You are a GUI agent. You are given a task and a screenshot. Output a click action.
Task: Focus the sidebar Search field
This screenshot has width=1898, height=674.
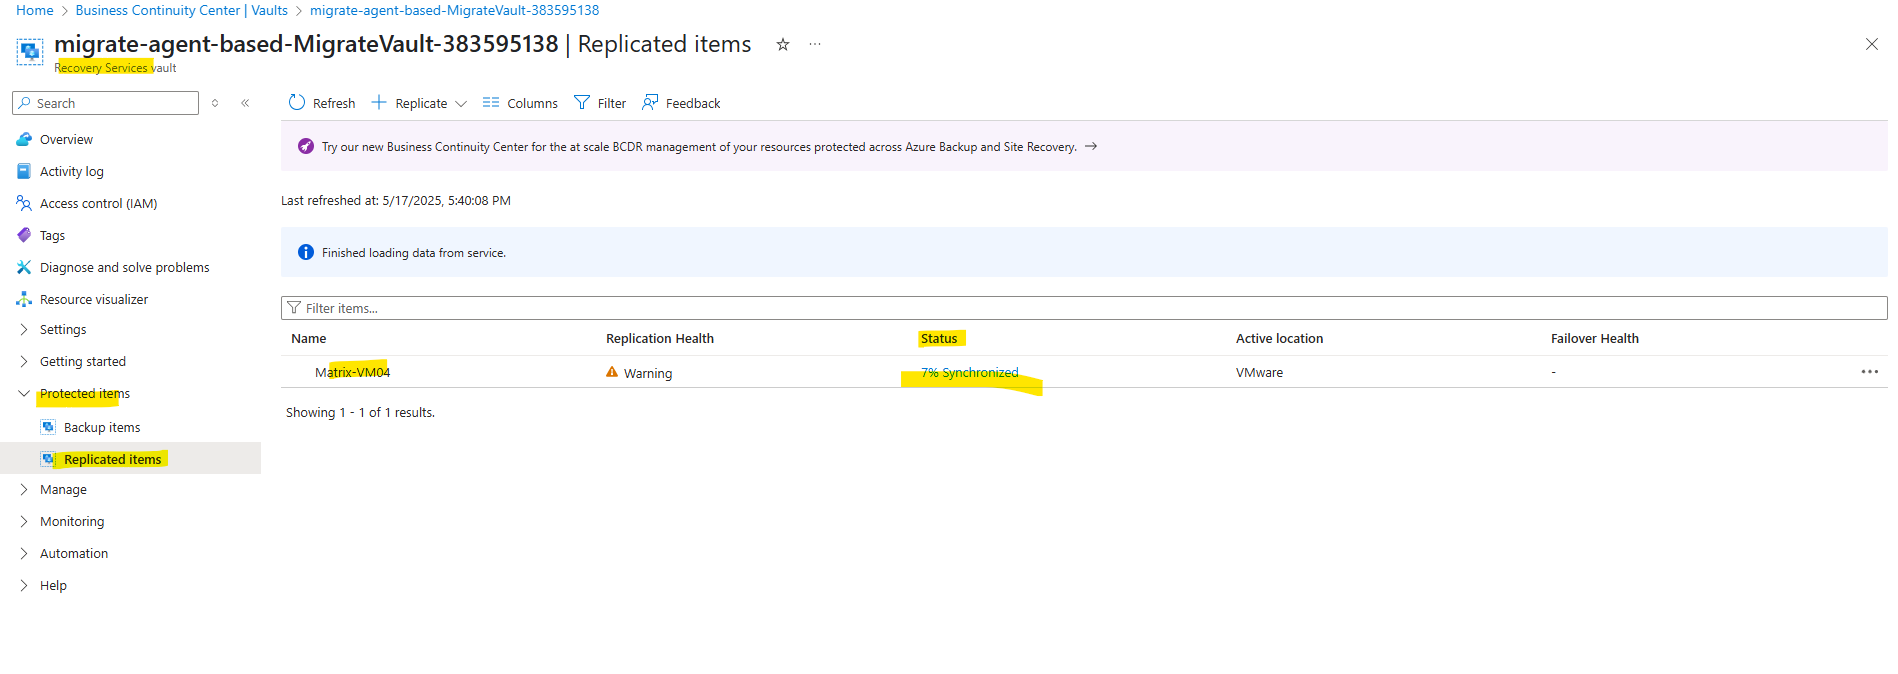106,103
